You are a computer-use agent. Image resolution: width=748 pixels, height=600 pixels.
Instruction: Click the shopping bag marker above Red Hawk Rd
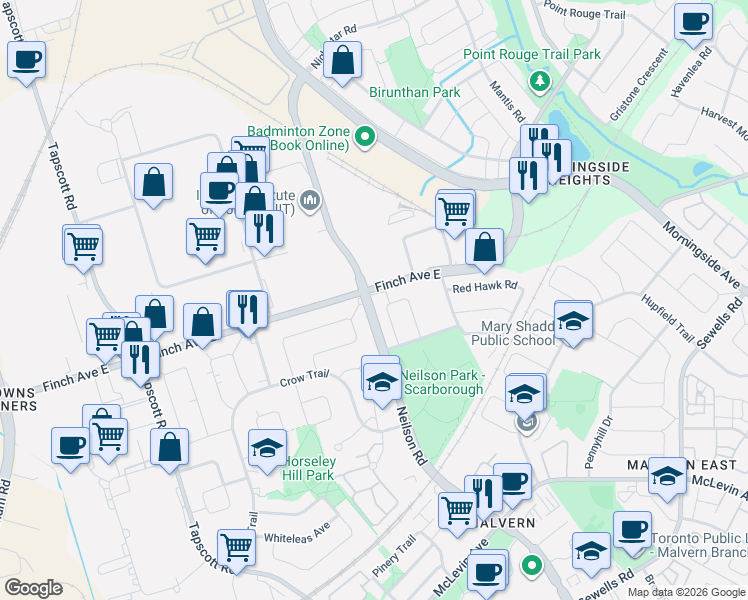484,248
